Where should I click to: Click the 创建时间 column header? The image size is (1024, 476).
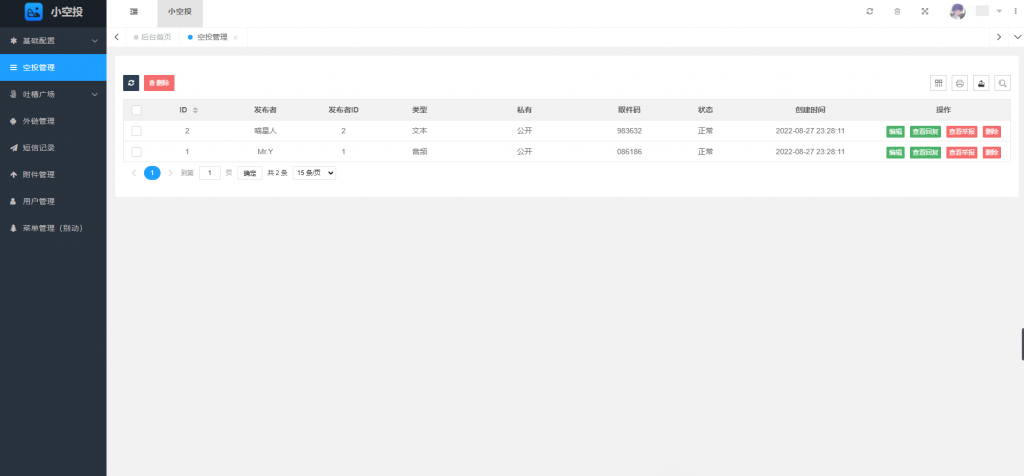click(810, 110)
